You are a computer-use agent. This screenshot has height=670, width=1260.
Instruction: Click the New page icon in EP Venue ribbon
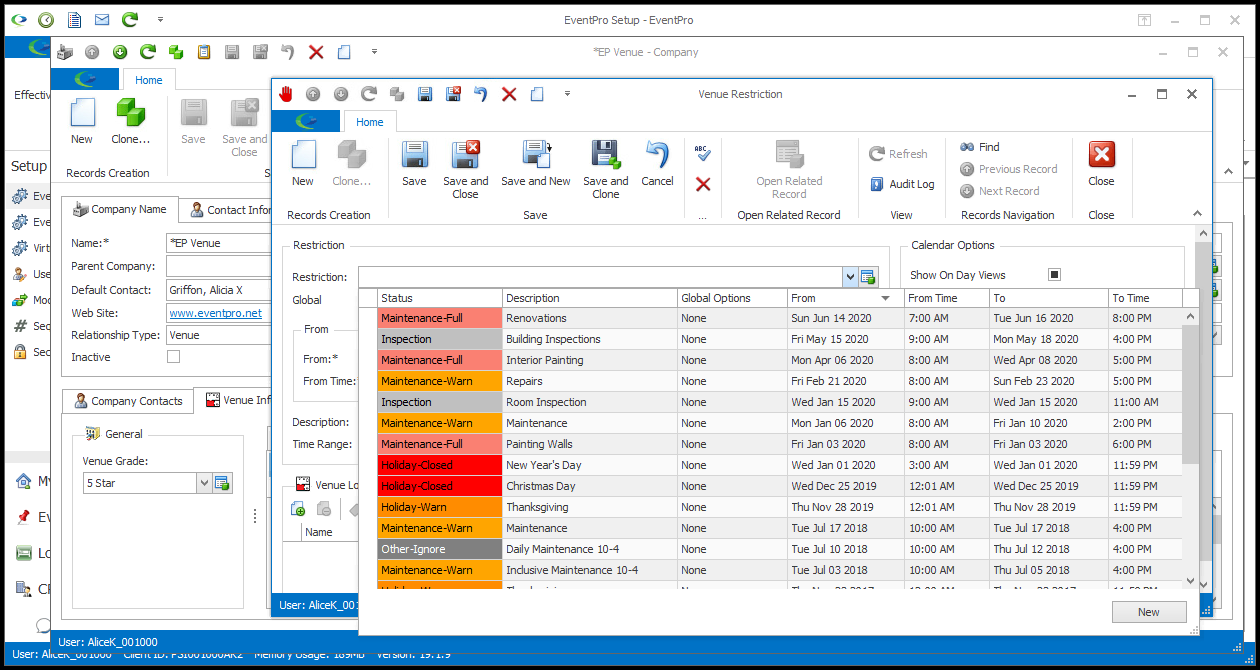click(x=82, y=112)
